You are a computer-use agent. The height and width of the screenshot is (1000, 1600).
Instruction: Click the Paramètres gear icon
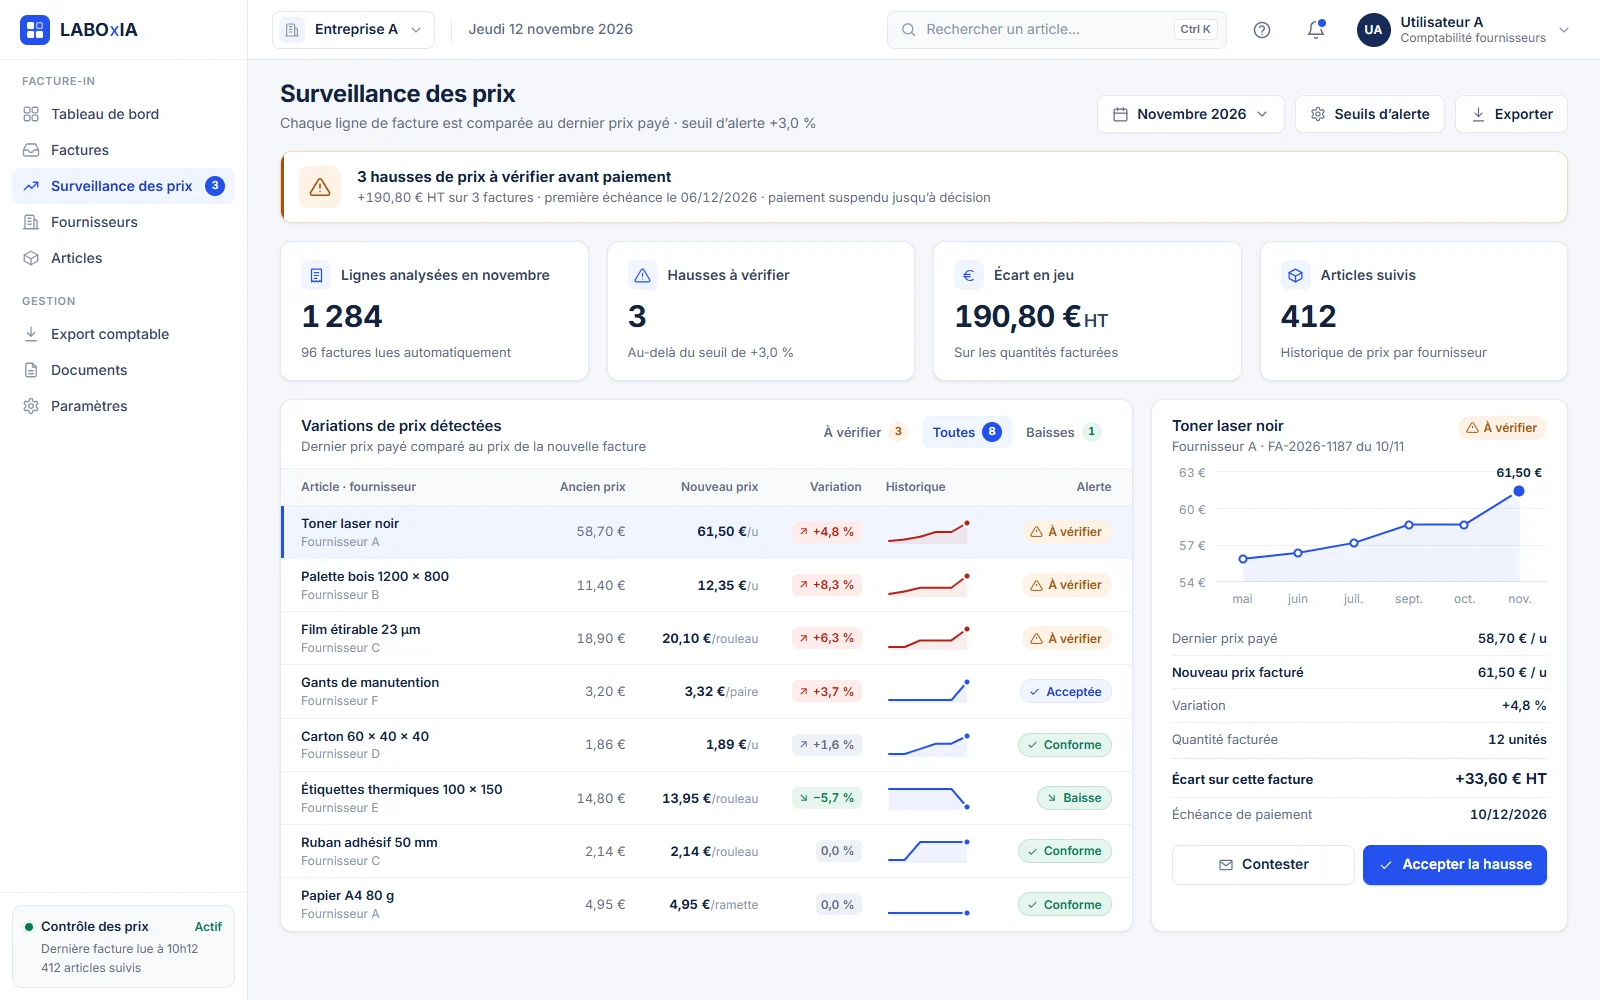pos(31,406)
